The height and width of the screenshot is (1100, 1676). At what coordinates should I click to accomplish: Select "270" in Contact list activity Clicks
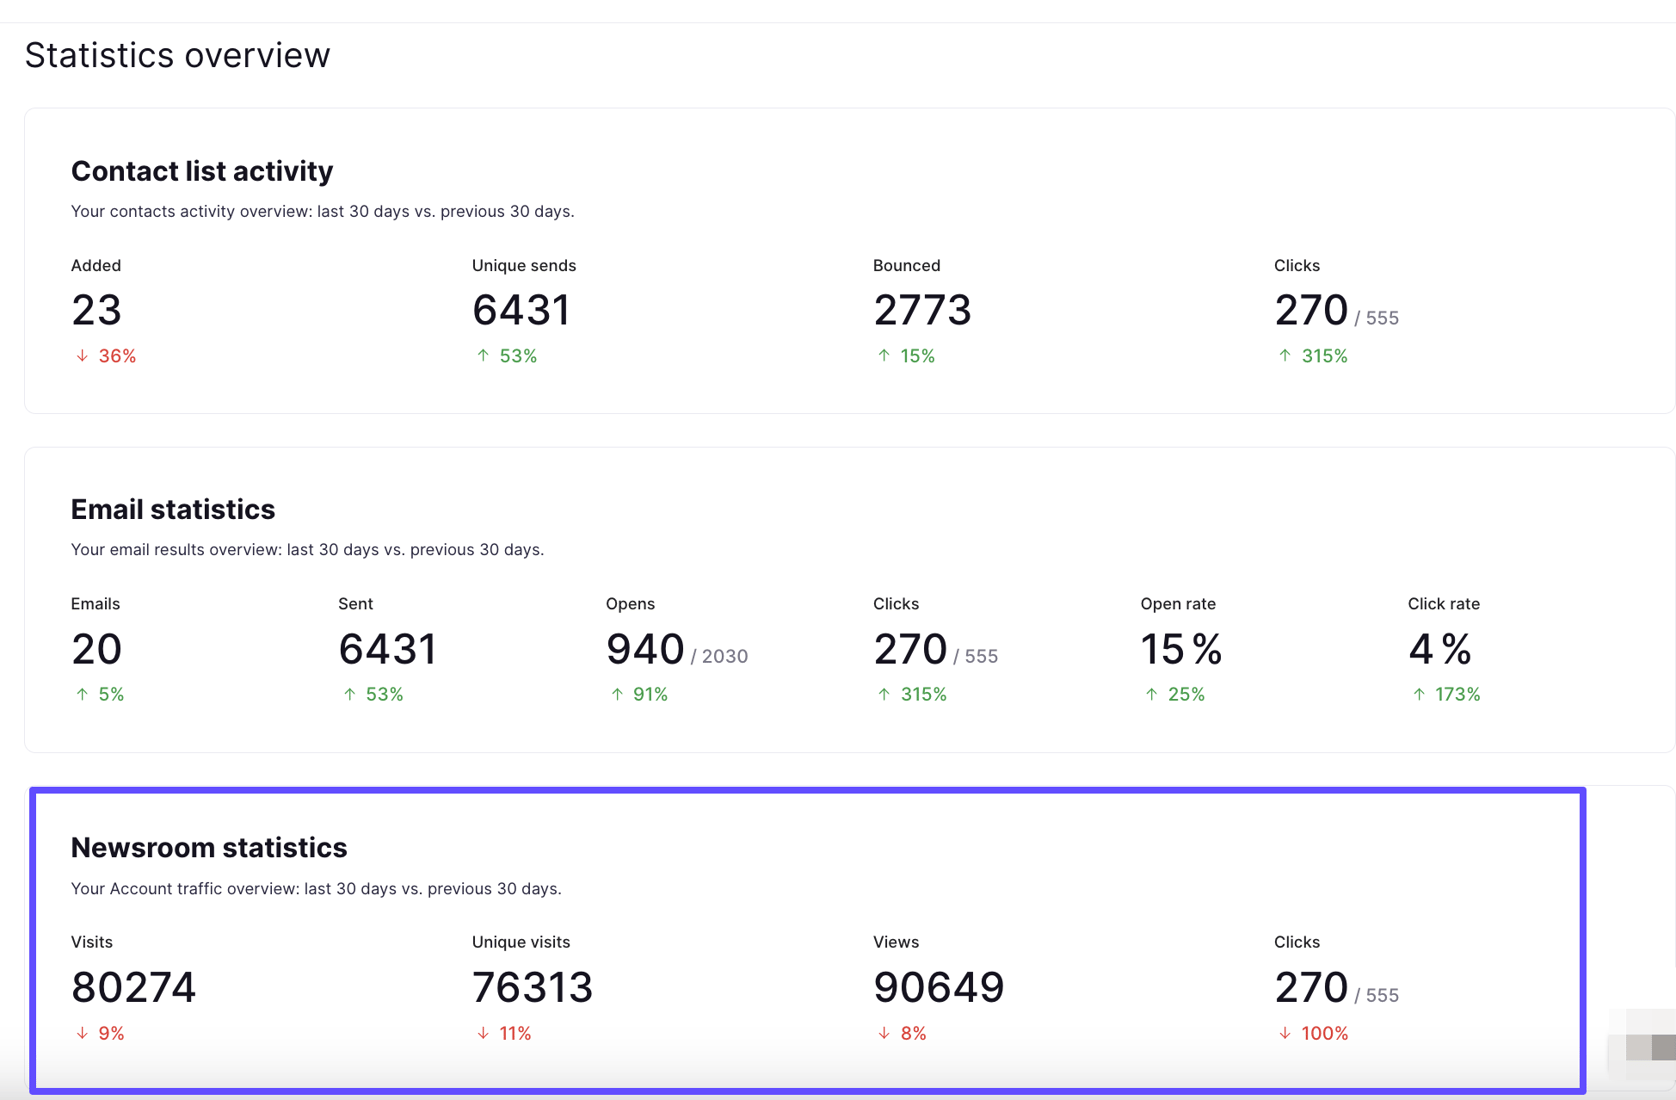1311,310
